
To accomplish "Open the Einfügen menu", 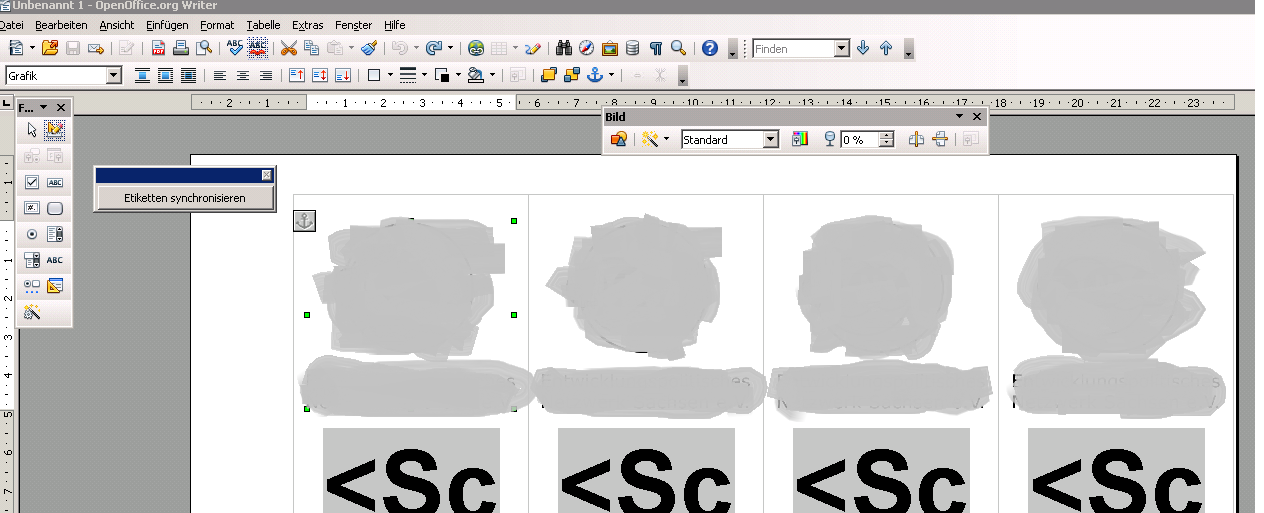I will pos(166,25).
